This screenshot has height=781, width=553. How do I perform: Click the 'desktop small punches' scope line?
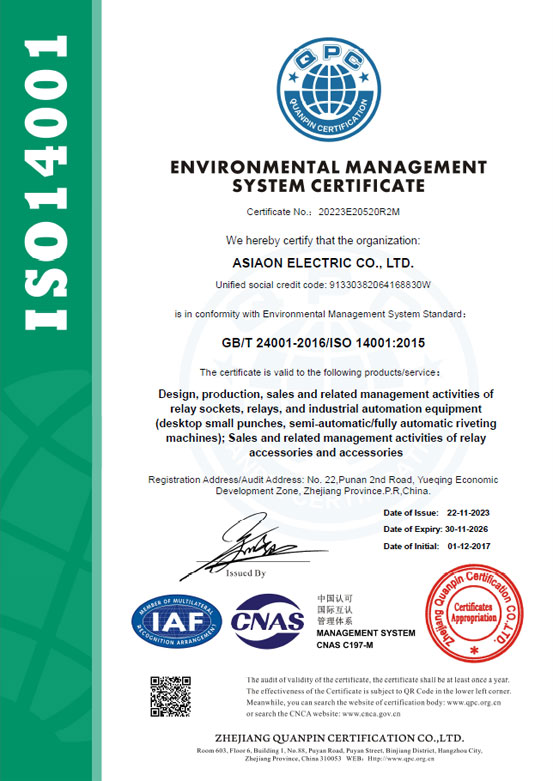point(326,424)
